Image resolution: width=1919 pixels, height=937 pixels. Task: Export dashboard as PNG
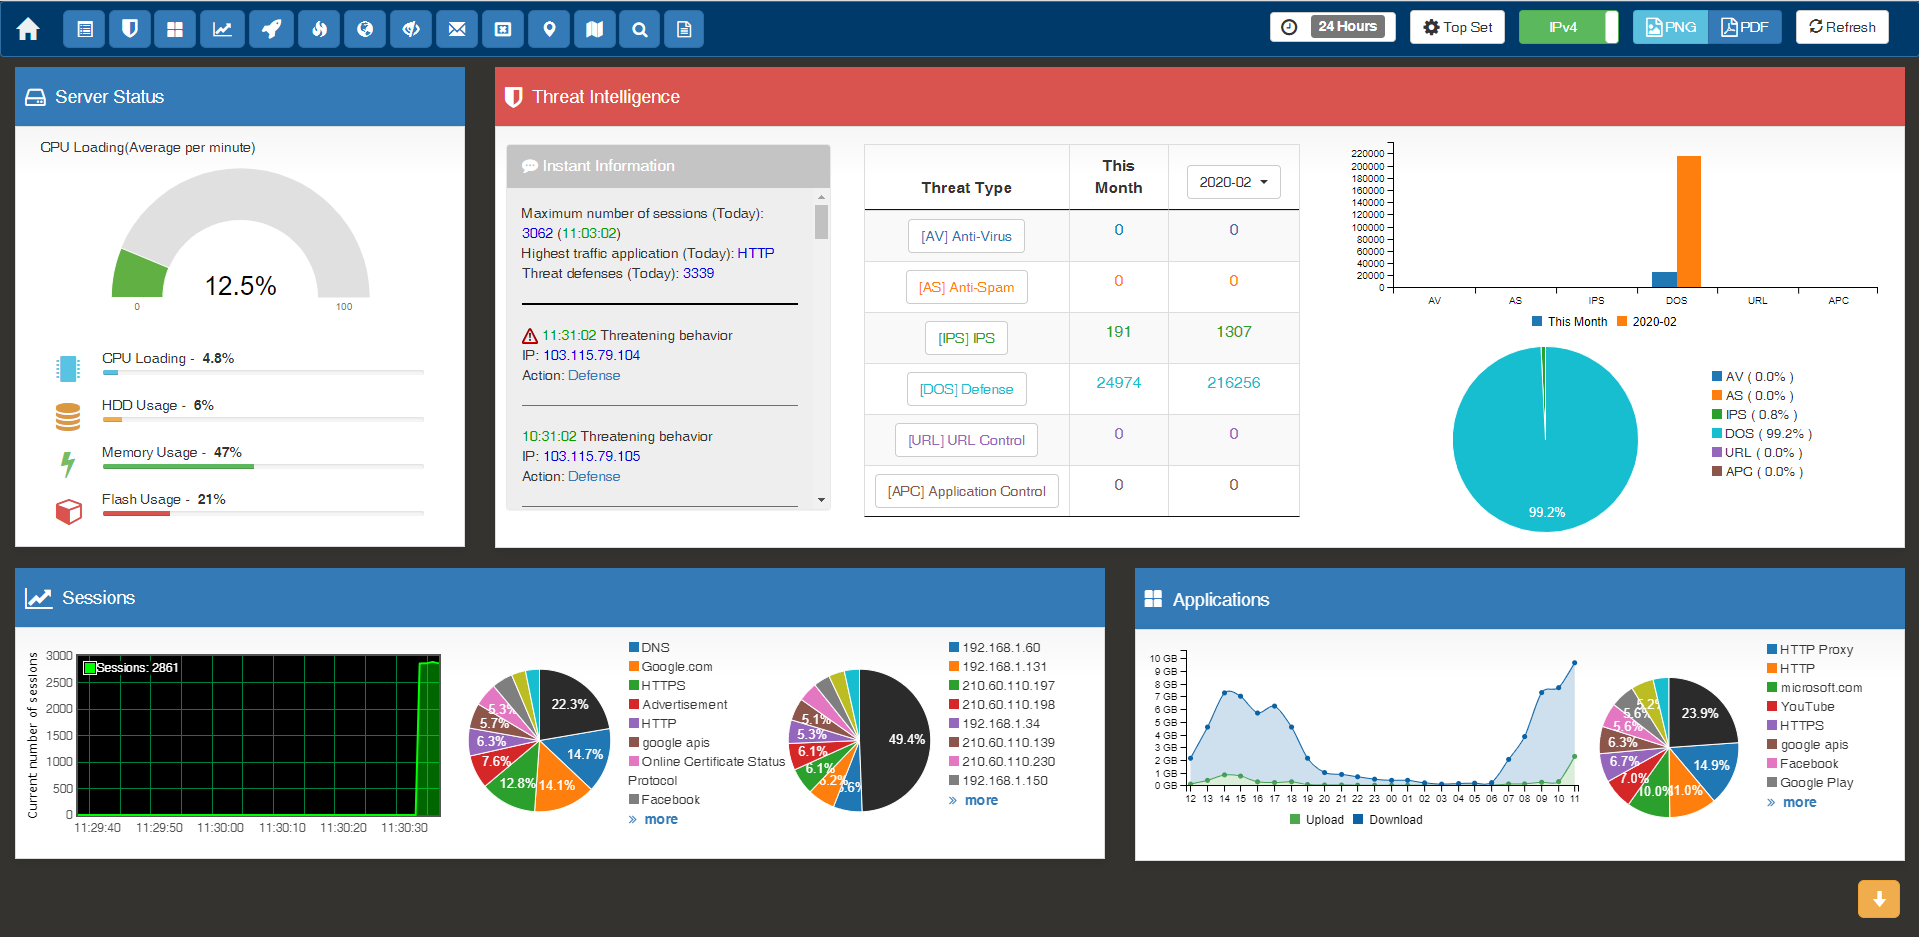[x=1670, y=27]
